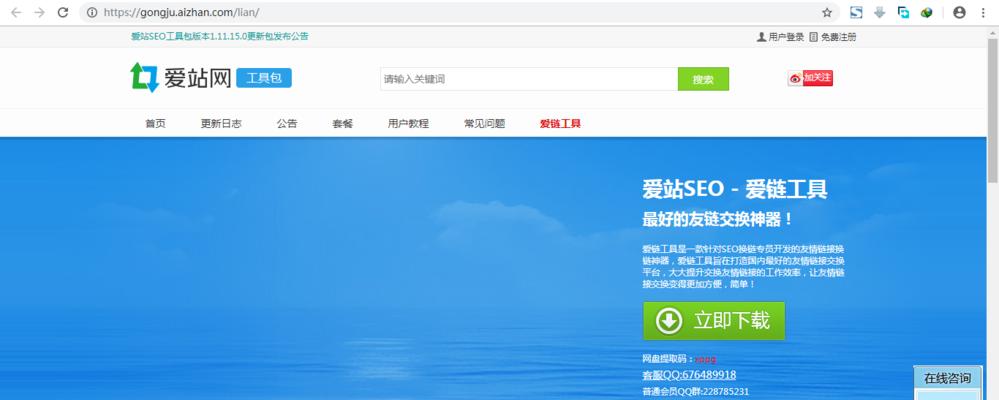The width and height of the screenshot is (999, 400).
Task: Open the 常见问题 nav item
Action: coord(484,124)
